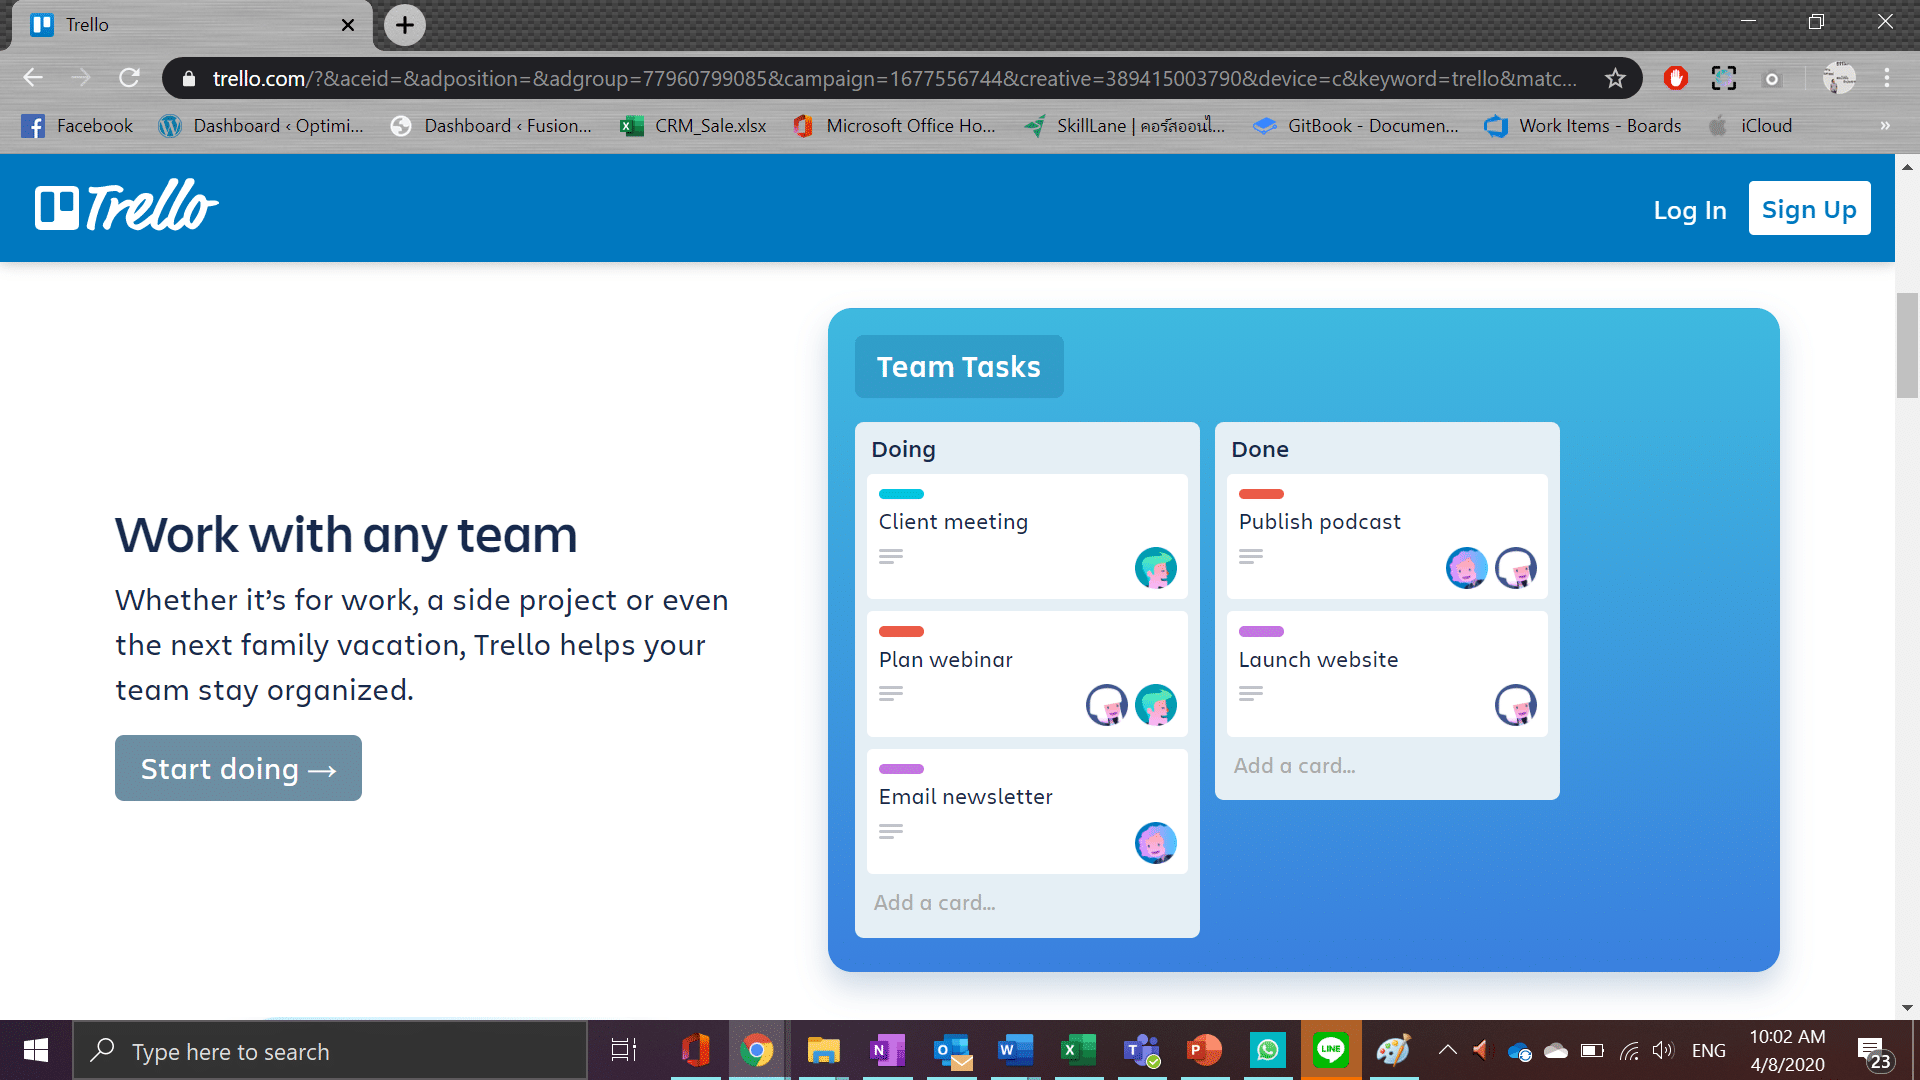Open Facebook bookmark
Screen dimensions: 1920x1080
click(x=77, y=126)
